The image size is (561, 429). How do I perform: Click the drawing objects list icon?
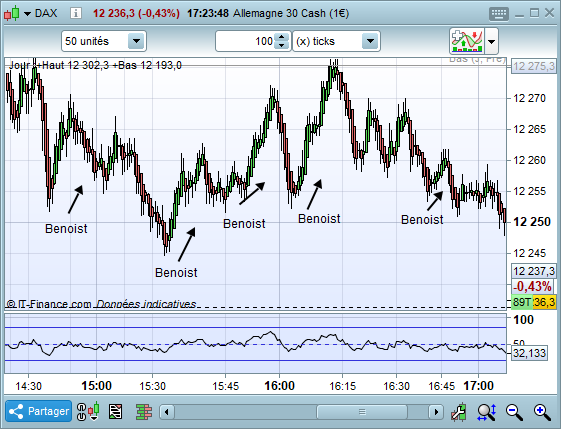coord(115,411)
